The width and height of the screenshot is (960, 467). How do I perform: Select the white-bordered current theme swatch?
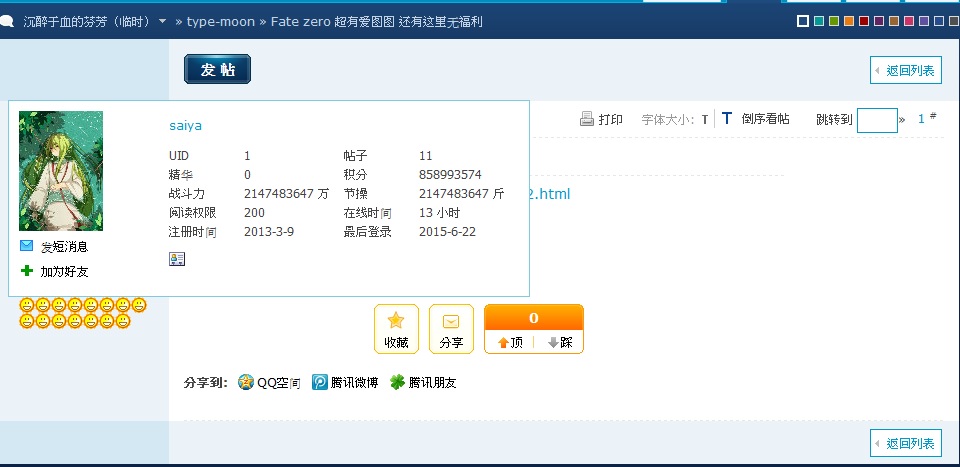point(803,21)
